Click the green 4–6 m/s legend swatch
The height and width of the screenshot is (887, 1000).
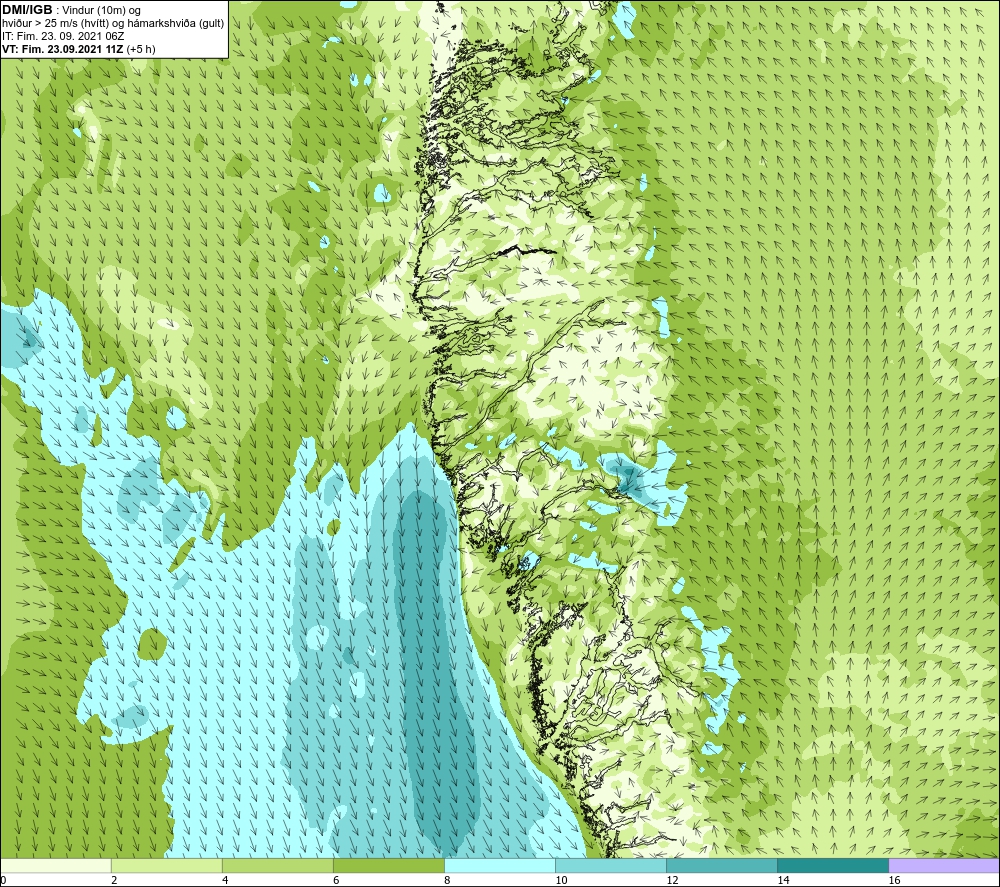point(277,865)
